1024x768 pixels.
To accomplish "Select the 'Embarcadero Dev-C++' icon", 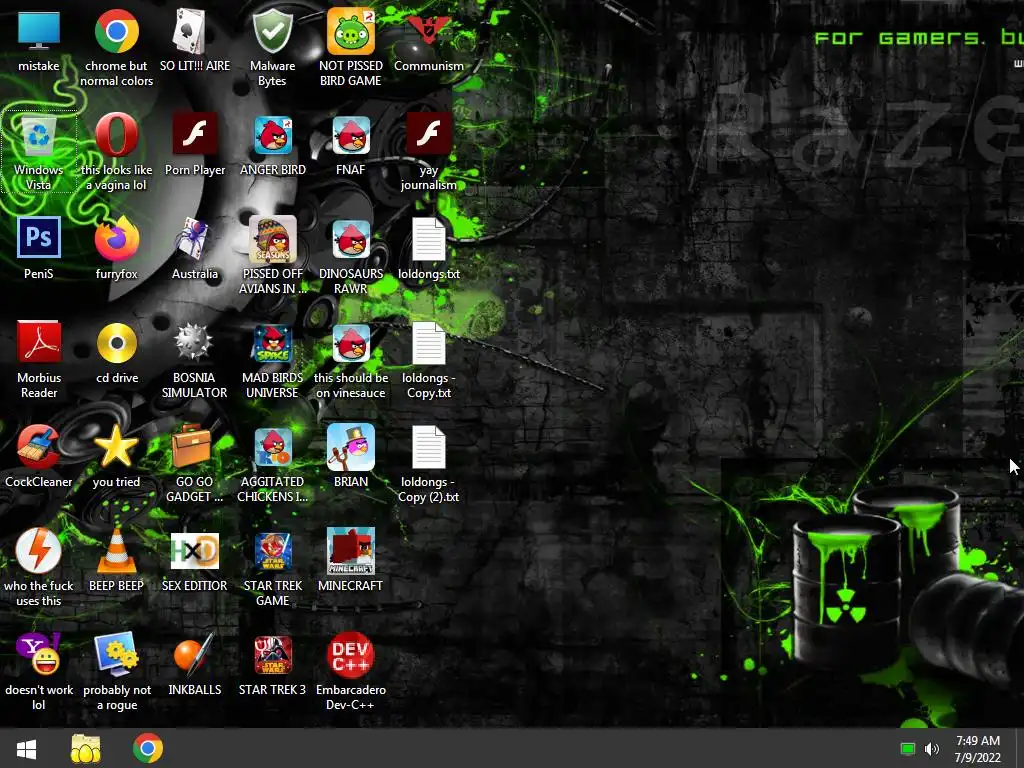I will 351,654.
